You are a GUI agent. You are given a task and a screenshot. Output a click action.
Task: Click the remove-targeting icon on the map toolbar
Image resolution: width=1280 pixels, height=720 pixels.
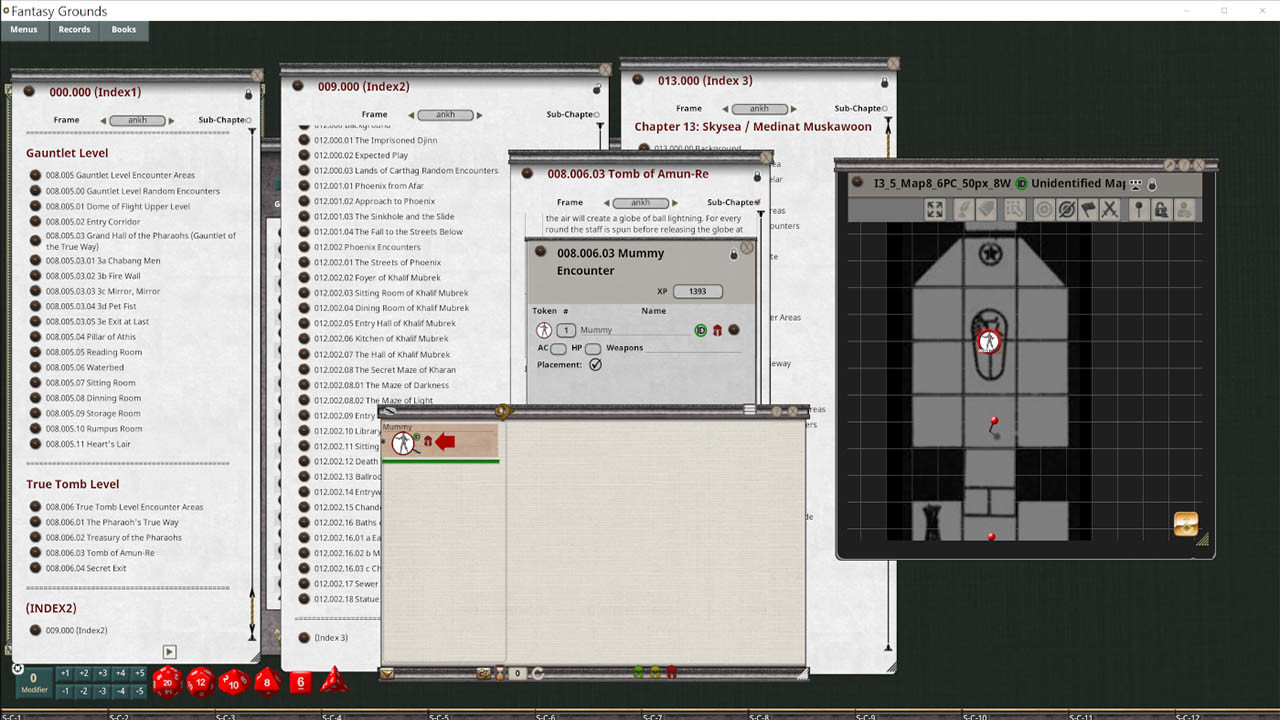(1066, 210)
